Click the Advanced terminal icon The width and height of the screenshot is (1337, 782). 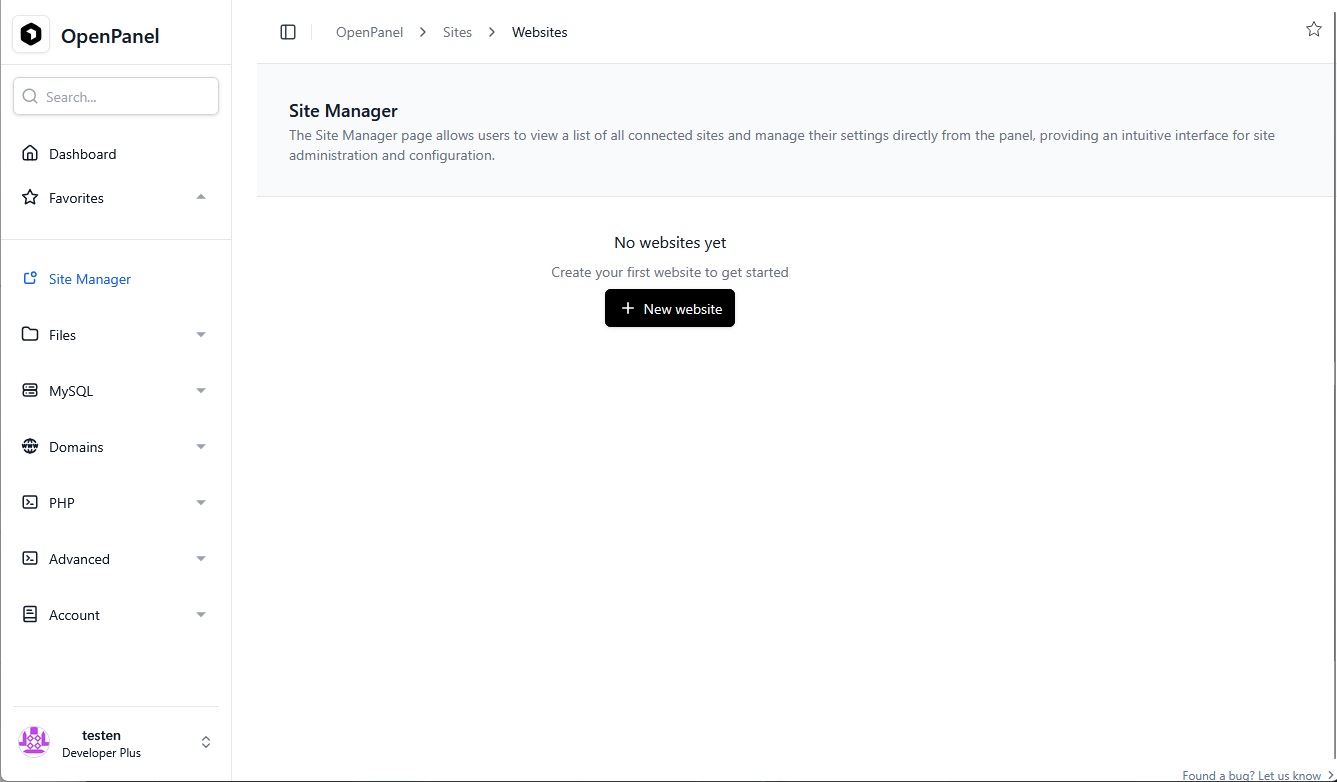tap(30, 559)
